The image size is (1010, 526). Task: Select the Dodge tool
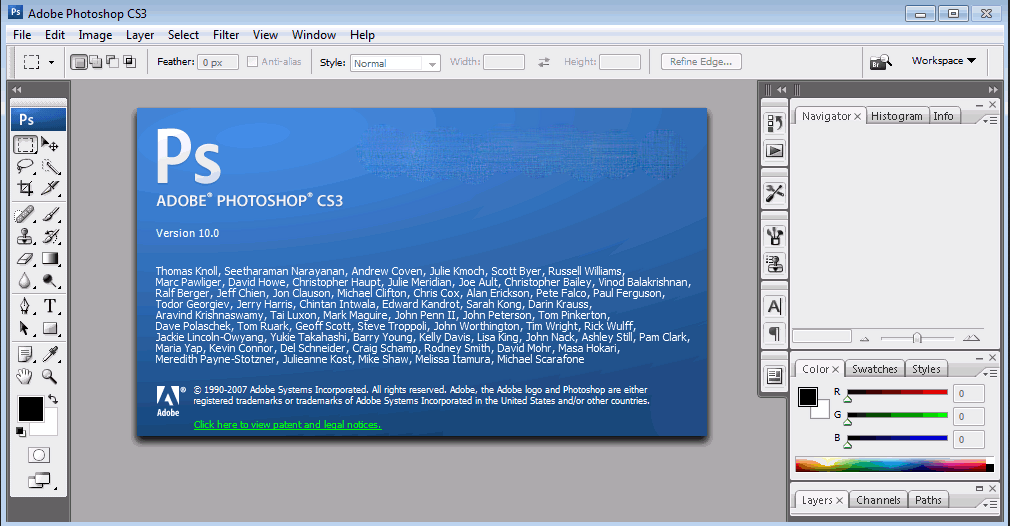50,281
